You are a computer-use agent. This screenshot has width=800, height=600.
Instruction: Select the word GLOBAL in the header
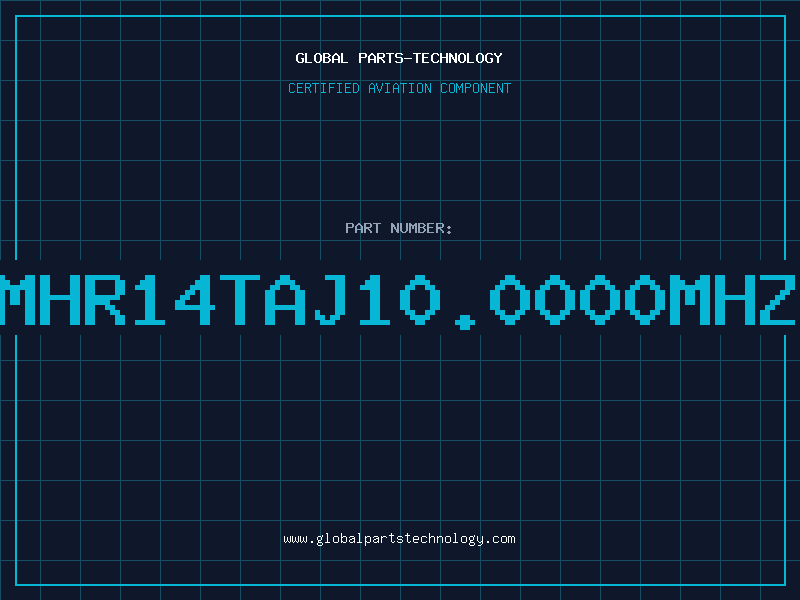(x=321, y=58)
